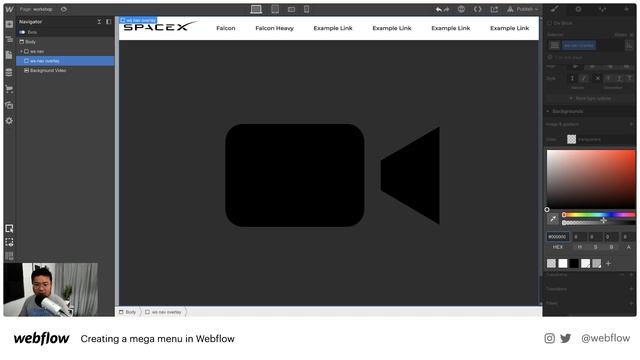The image size is (640, 360).
Task: Open the Ecommerce cart panel
Action: [x=9, y=89]
